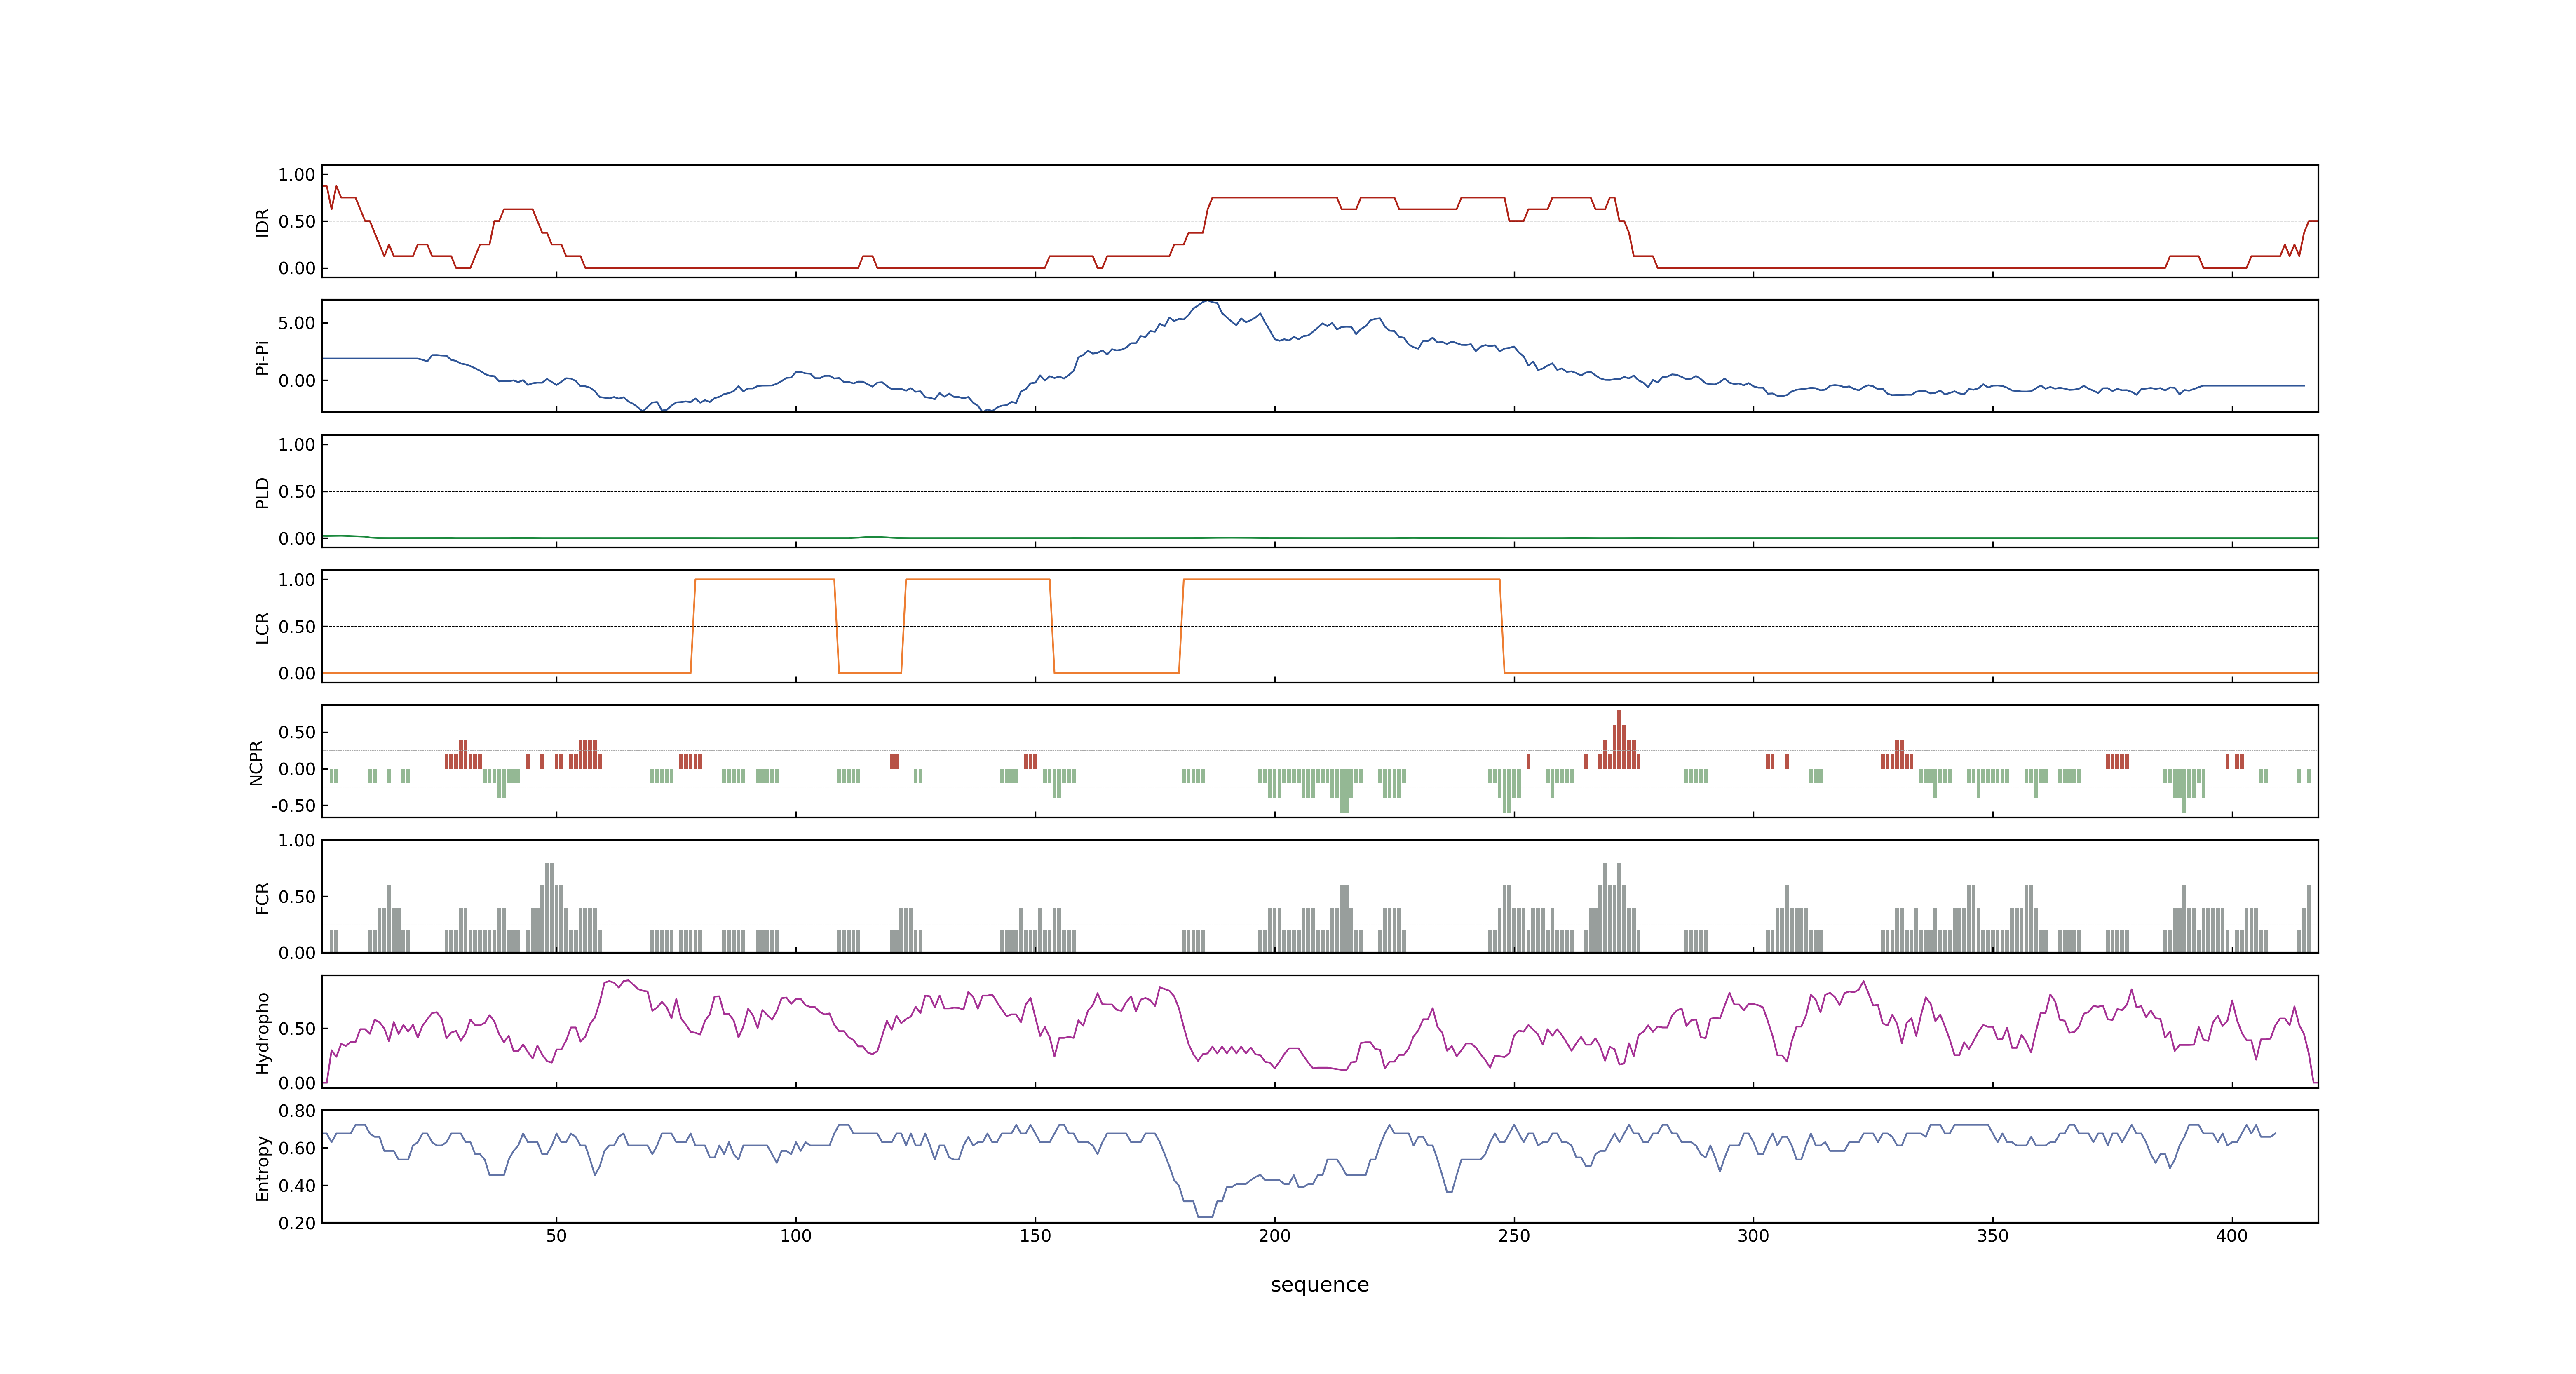Click the Entropy minimum near position 185
Screen dimensions: 2576x1374
(1205, 1216)
